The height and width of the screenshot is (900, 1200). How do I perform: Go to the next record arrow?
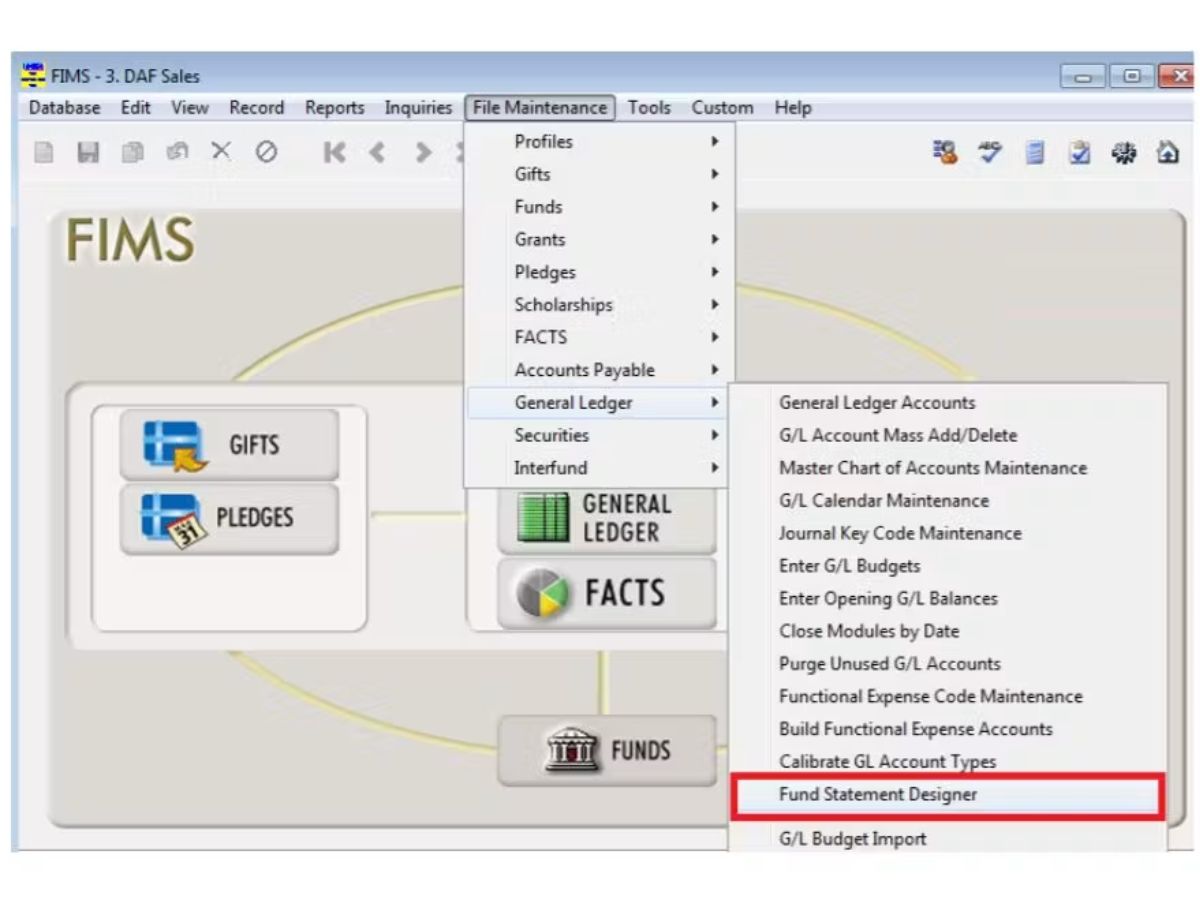point(423,152)
